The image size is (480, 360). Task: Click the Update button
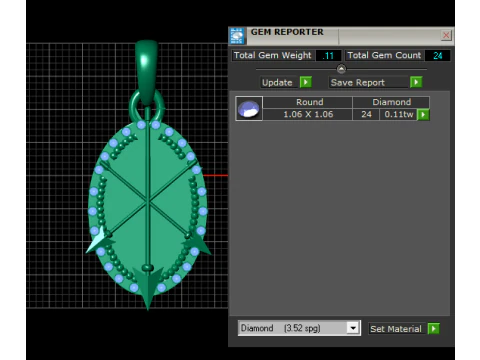[x=279, y=82]
